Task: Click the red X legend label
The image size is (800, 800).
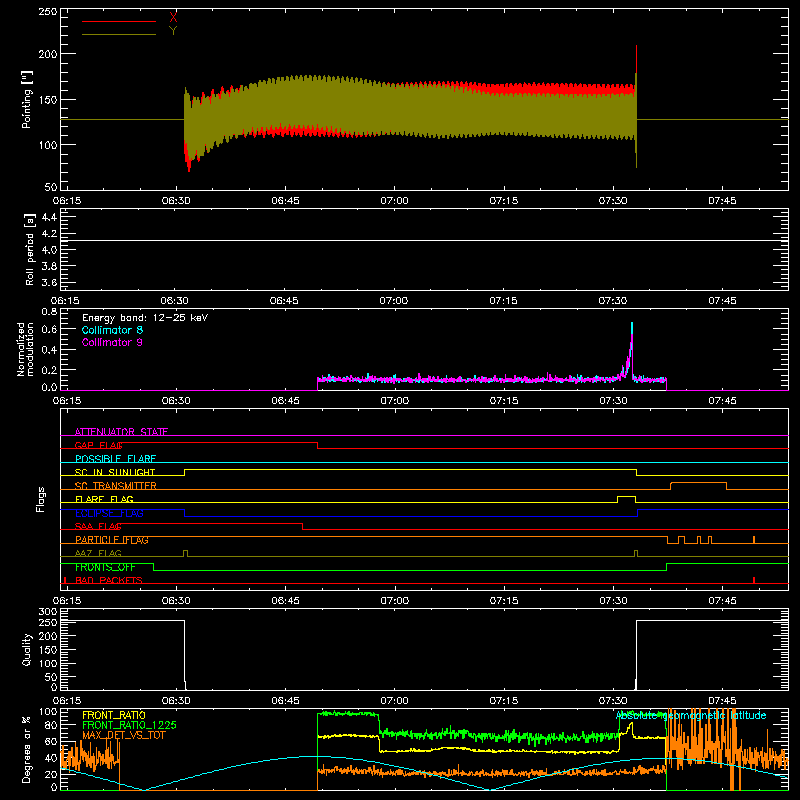Action: pos(173,18)
